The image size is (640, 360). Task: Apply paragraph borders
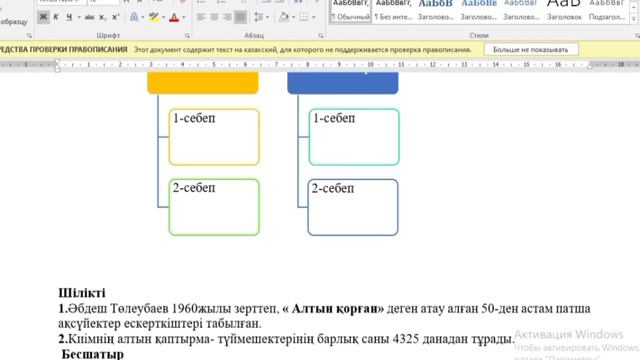(304, 17)
